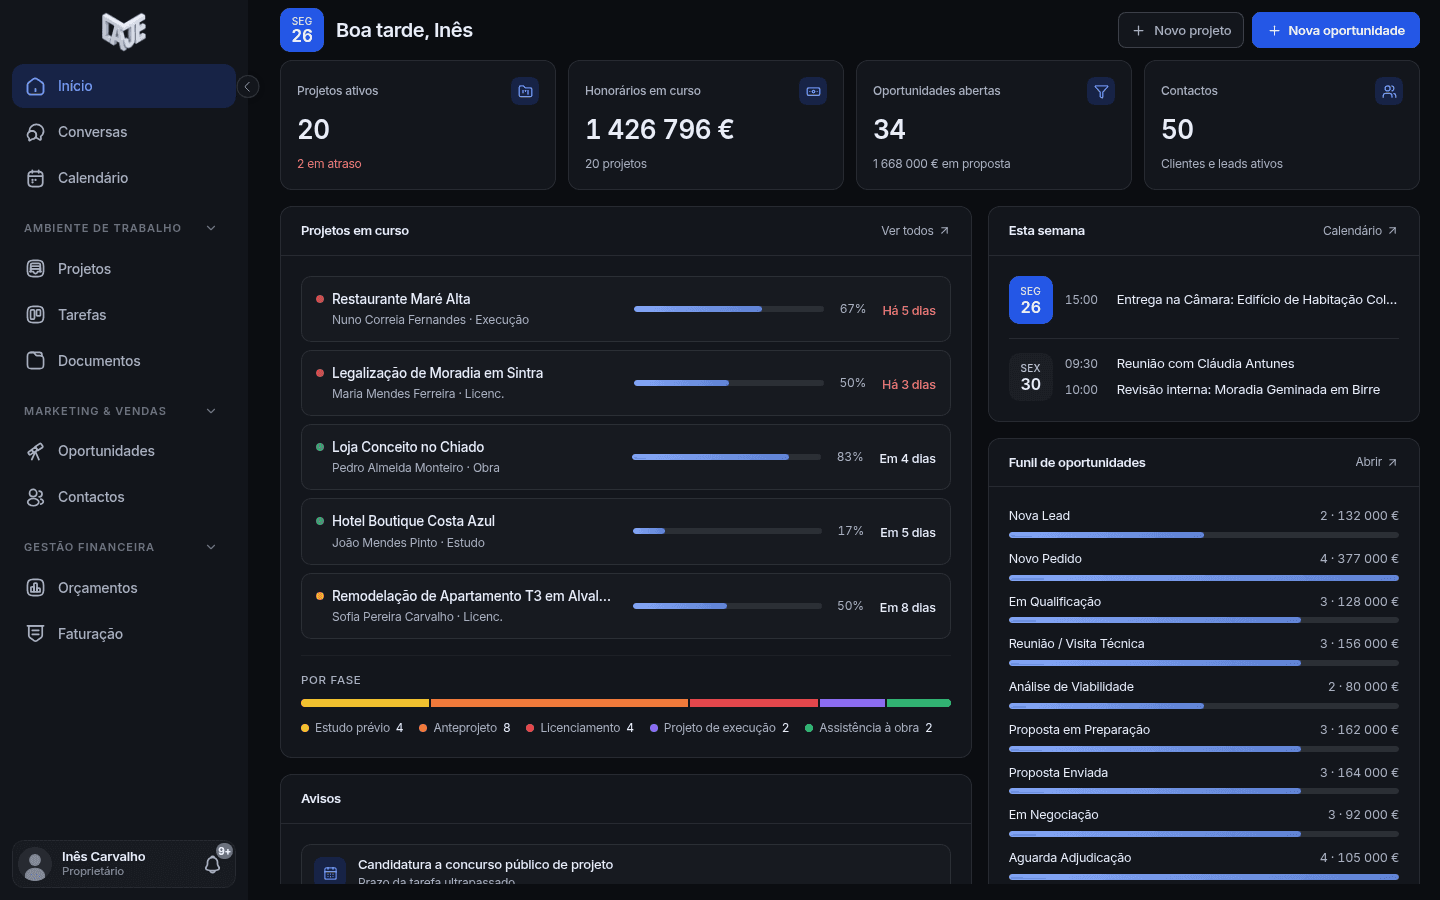Open the Entrega na Câmara event

click(x=1231, y=300)
